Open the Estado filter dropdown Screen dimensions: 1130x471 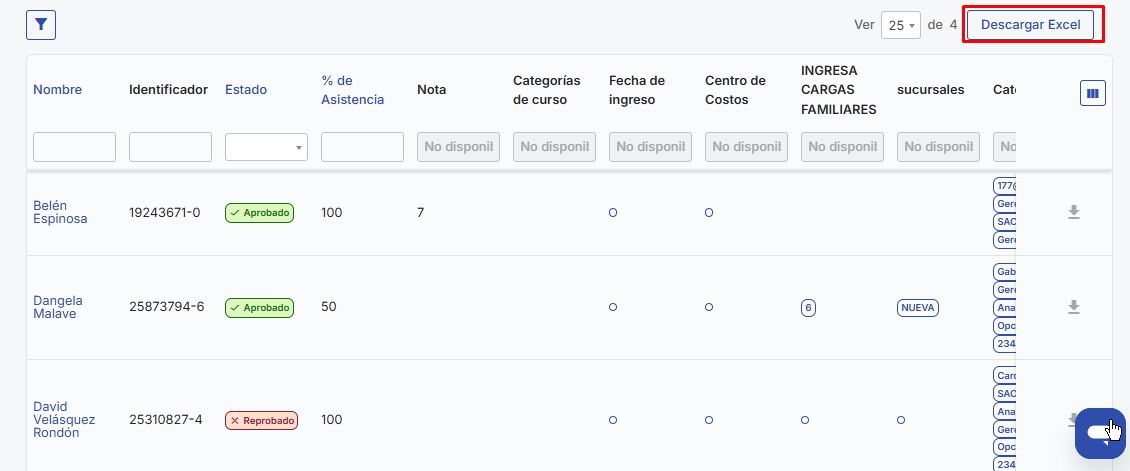click(266, 147)
